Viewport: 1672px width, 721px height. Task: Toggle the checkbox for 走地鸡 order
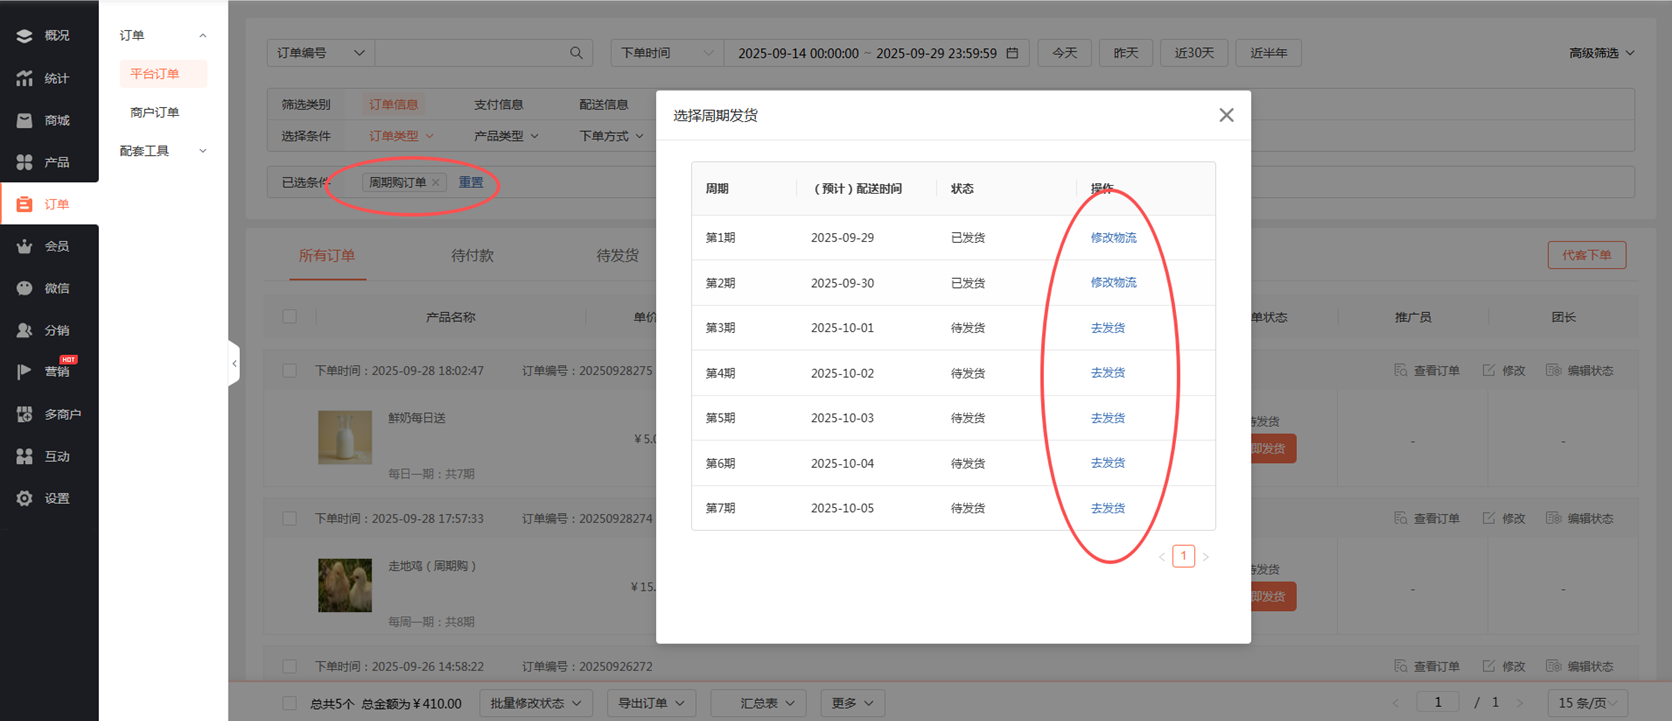coord(290,519)
